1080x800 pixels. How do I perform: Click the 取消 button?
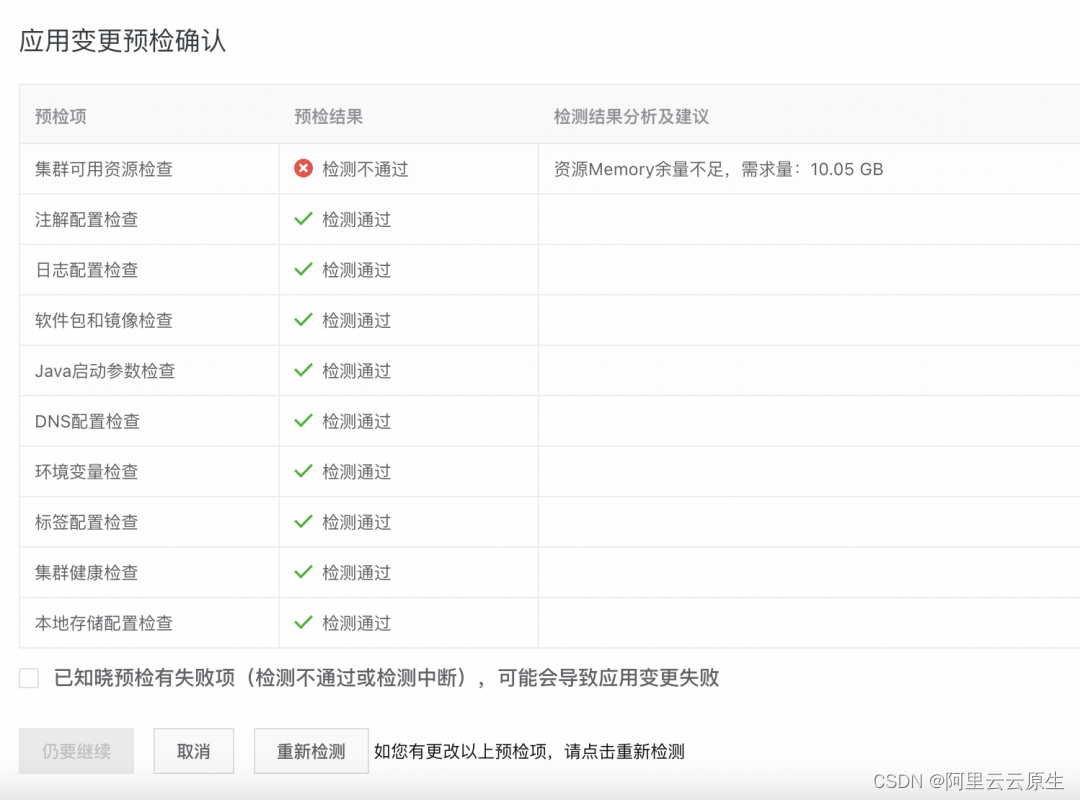tap(194, 751)
